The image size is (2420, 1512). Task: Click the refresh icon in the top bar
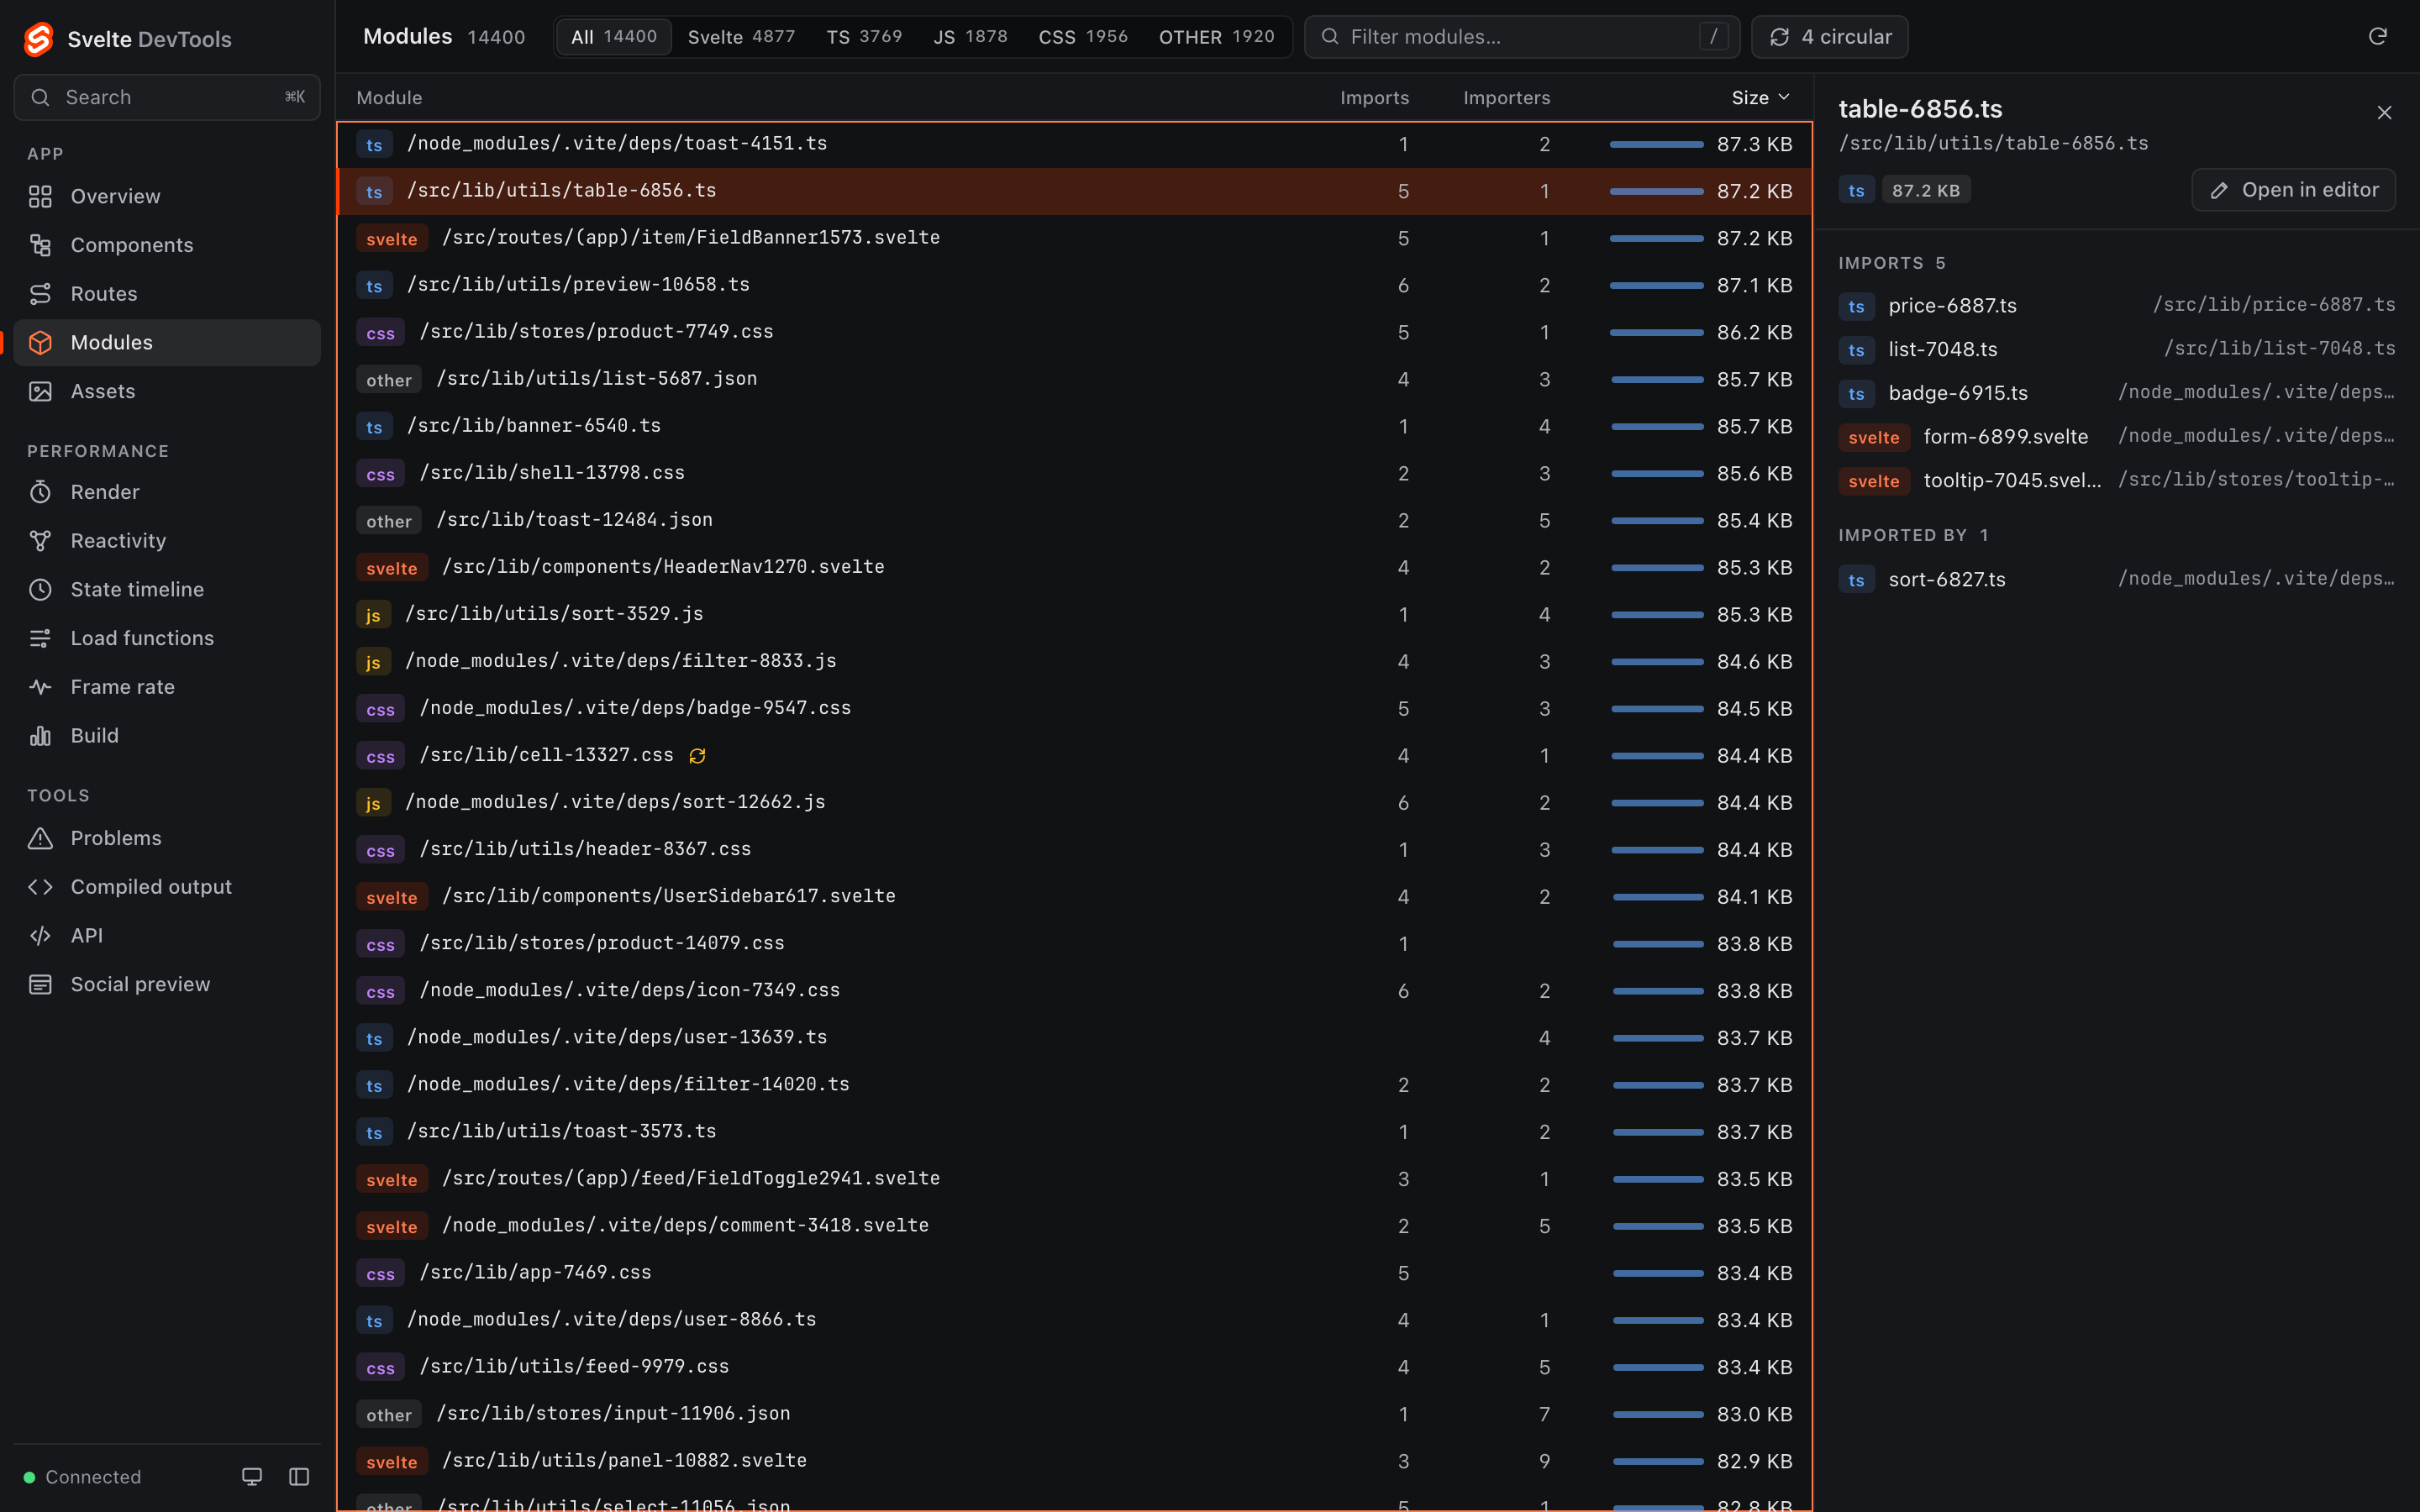(2378, 37)
